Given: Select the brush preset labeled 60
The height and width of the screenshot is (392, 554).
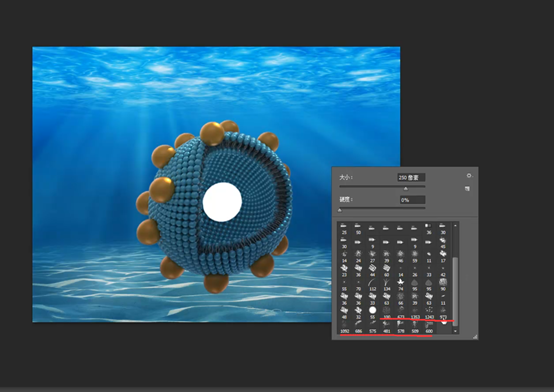Looking at the screenshot, I should pyautogui.click(x=387, y=271).
